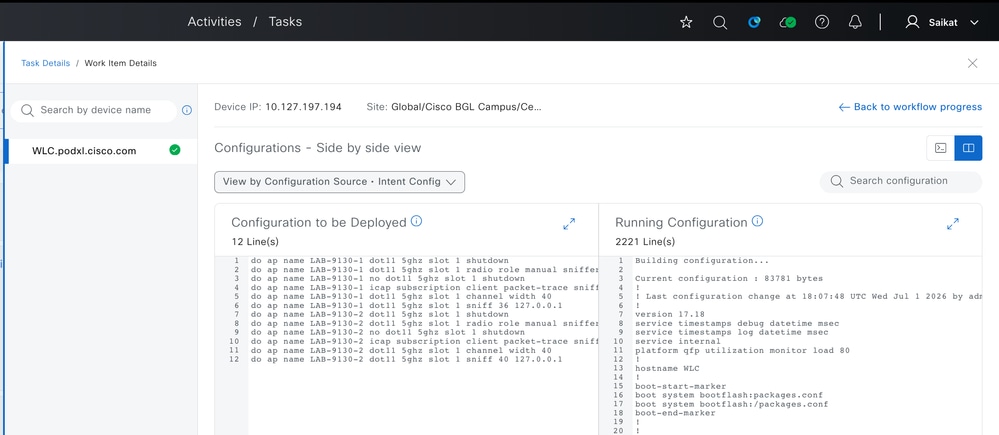Click magnifier icon in device search box

[x=27, y=110]
